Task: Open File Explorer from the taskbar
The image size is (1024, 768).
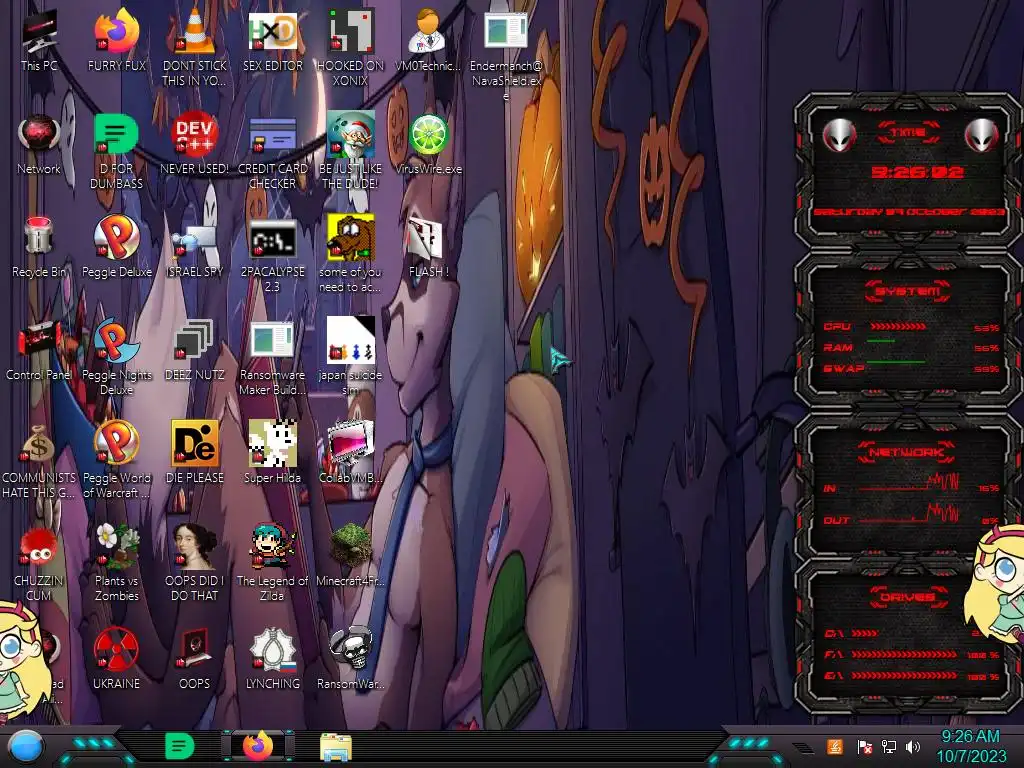Action: pyautogui.click(x=336, y=747)
